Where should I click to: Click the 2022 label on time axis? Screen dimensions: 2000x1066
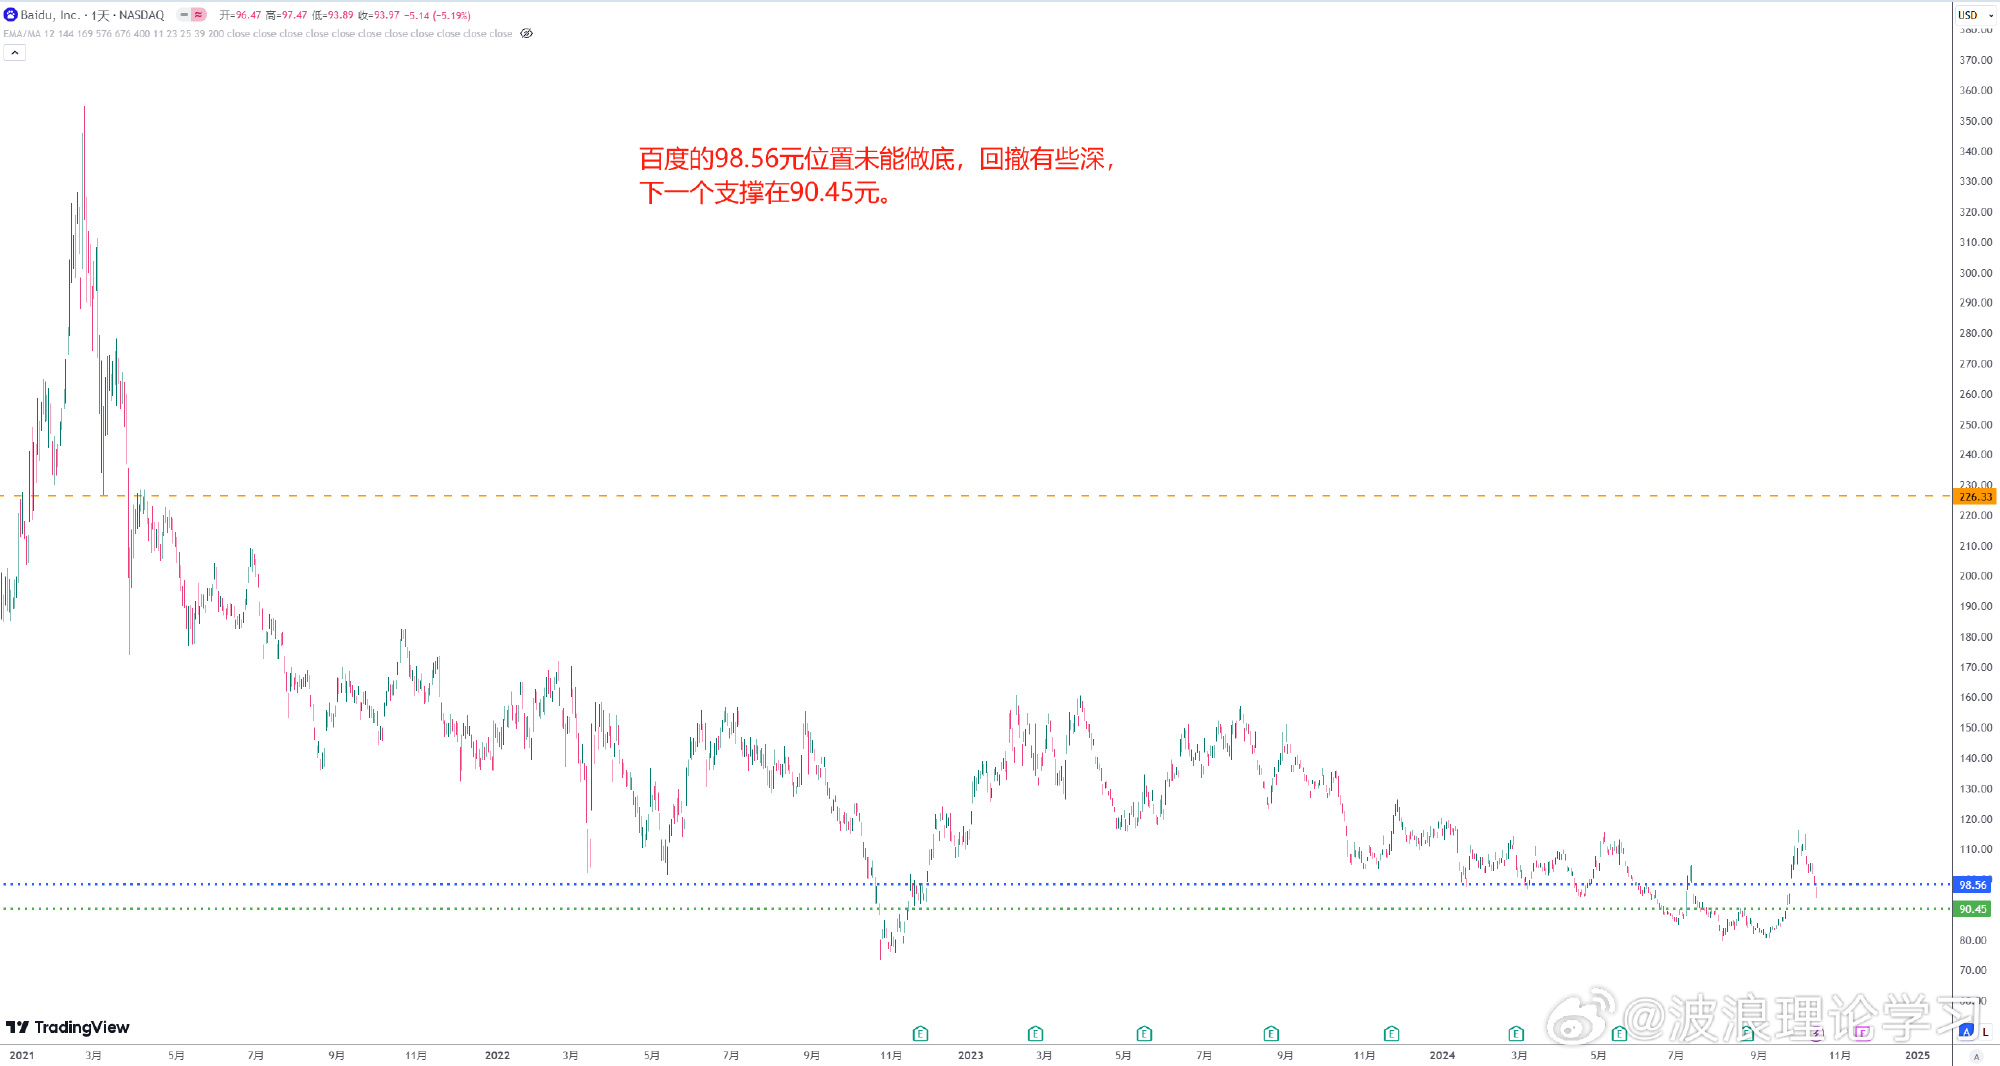497,1055
